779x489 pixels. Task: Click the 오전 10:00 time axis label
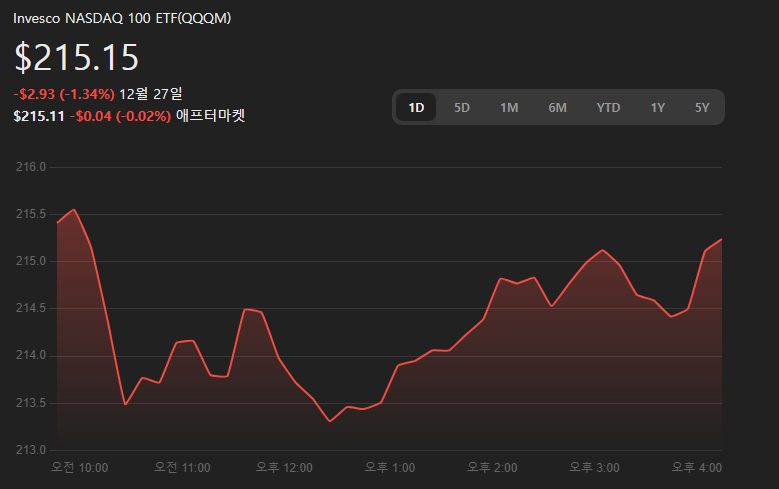pos(79,468)
